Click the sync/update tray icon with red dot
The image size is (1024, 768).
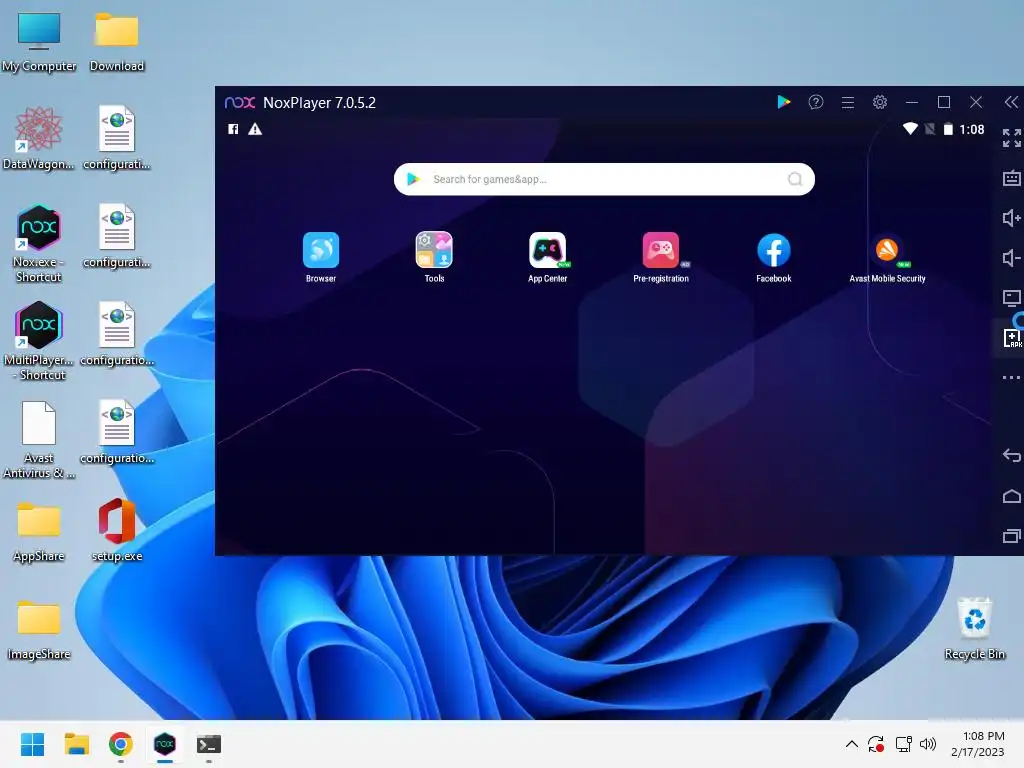click(876, 744)
